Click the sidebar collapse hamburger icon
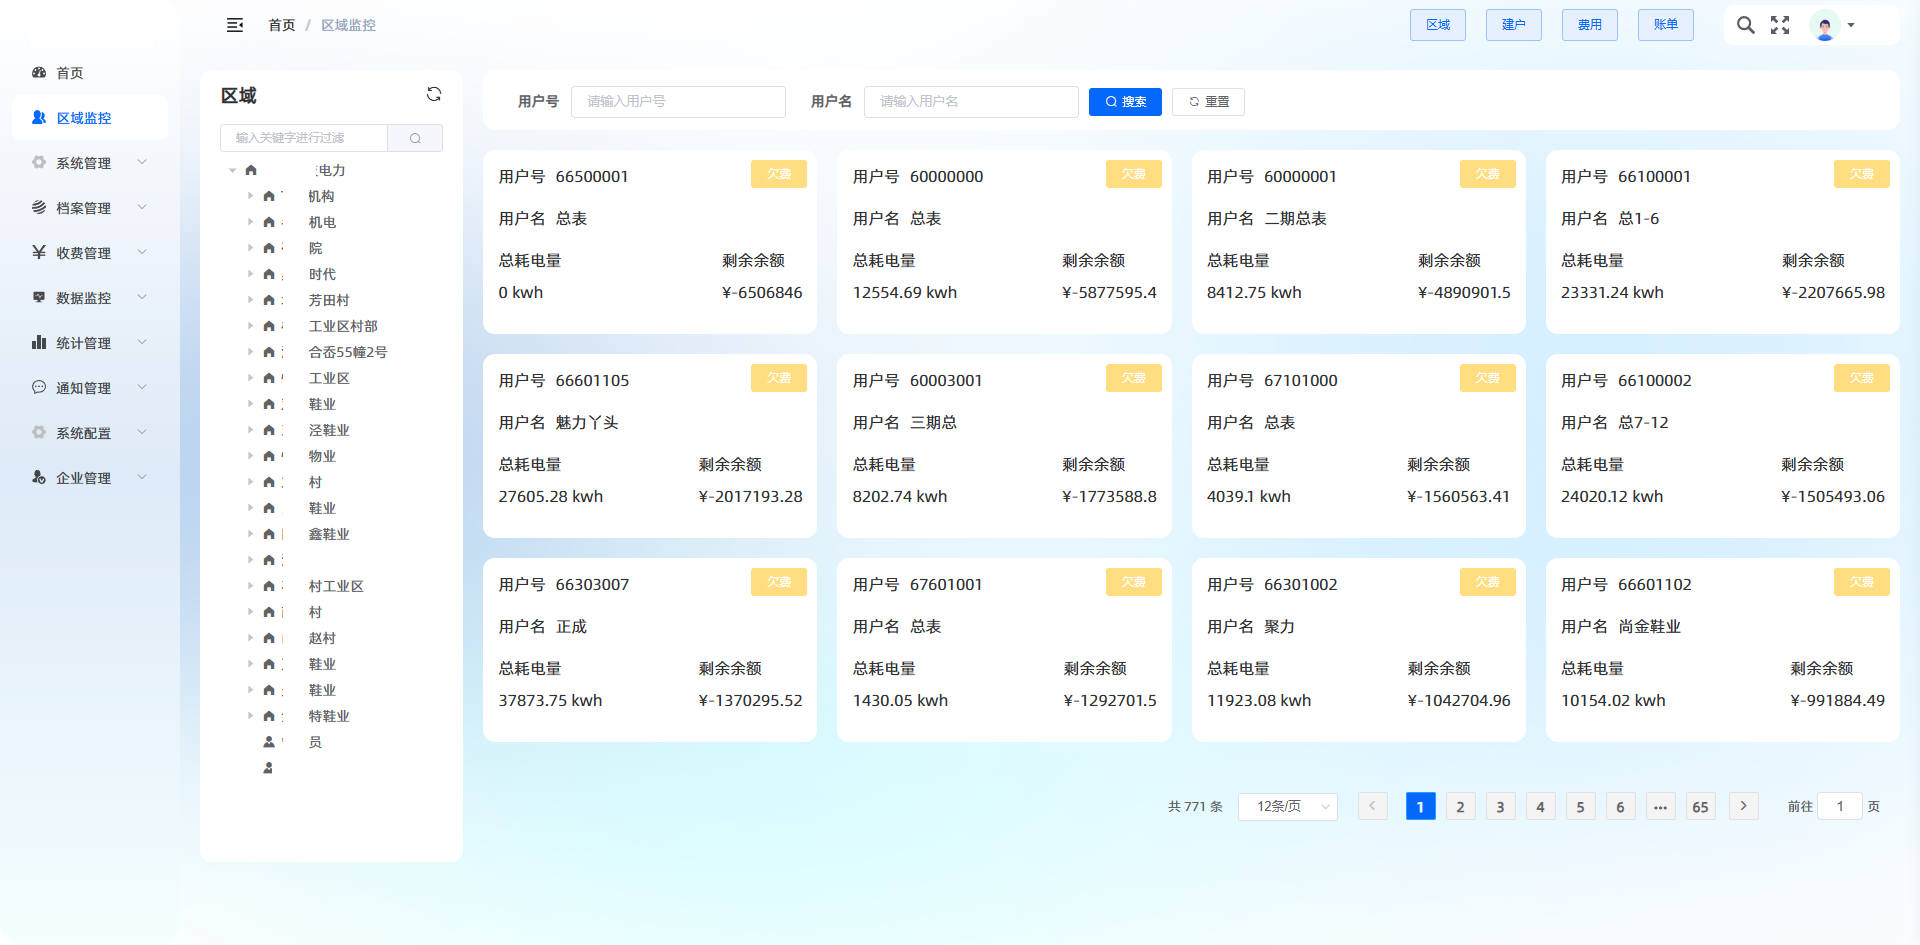Screen dimensions: 1920x945 click(x=235, y=25)
